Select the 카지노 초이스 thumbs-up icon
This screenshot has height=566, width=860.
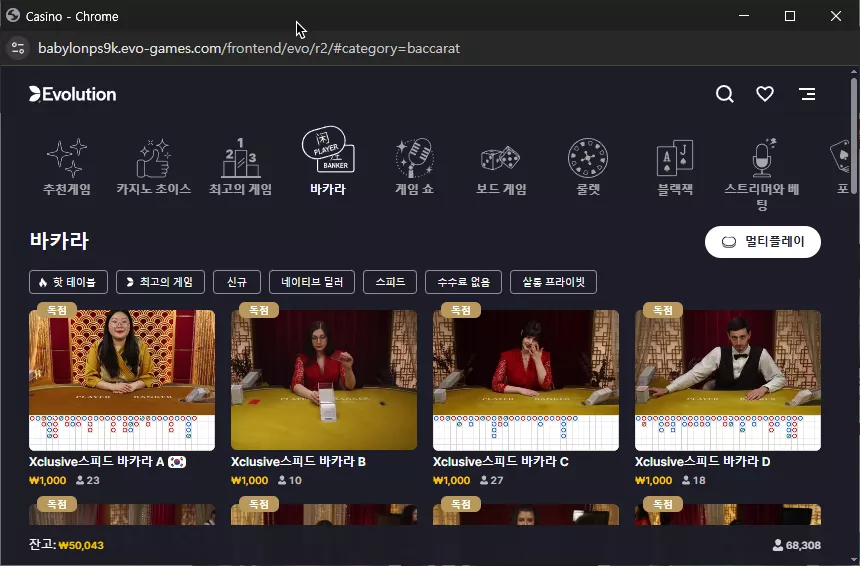pyautogui.click(x=153, y=158)
